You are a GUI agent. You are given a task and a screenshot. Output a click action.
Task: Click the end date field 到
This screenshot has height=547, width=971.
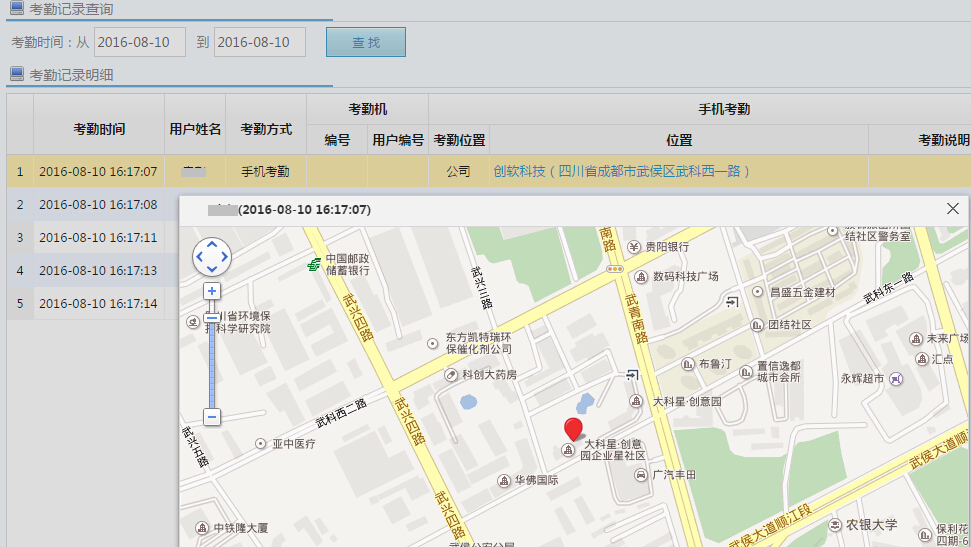260,42
